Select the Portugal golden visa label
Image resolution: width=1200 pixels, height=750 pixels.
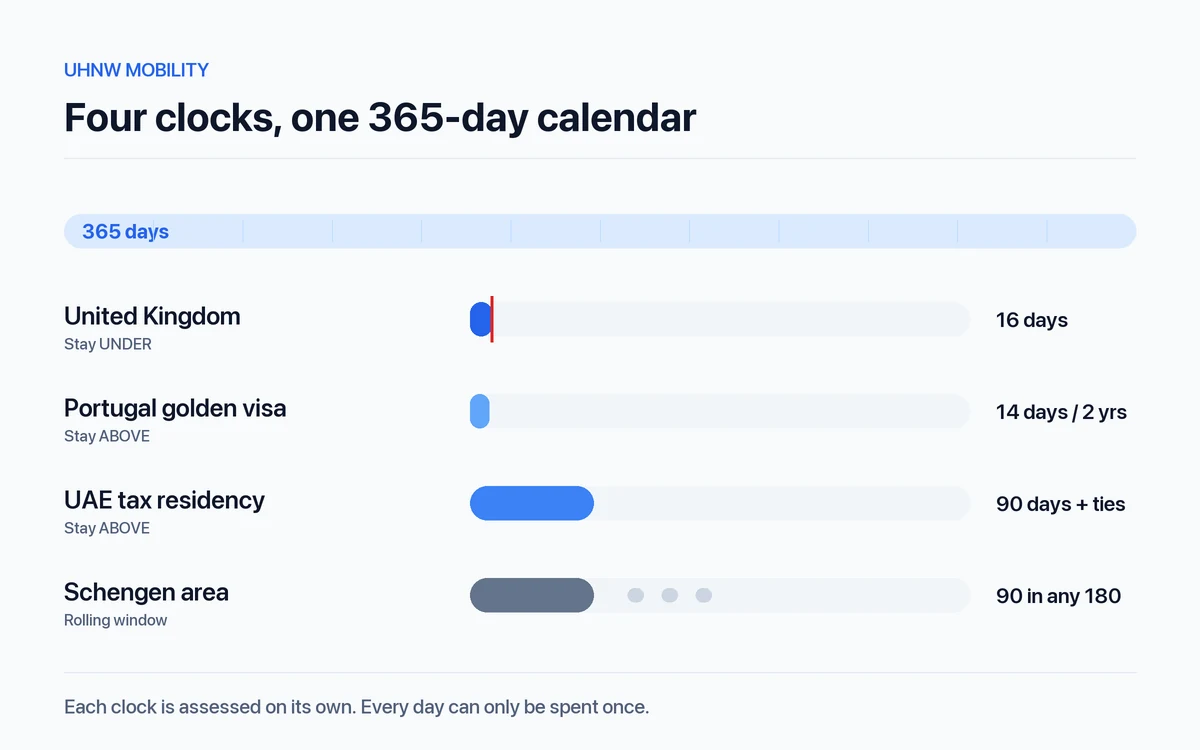tap(175, 408)
